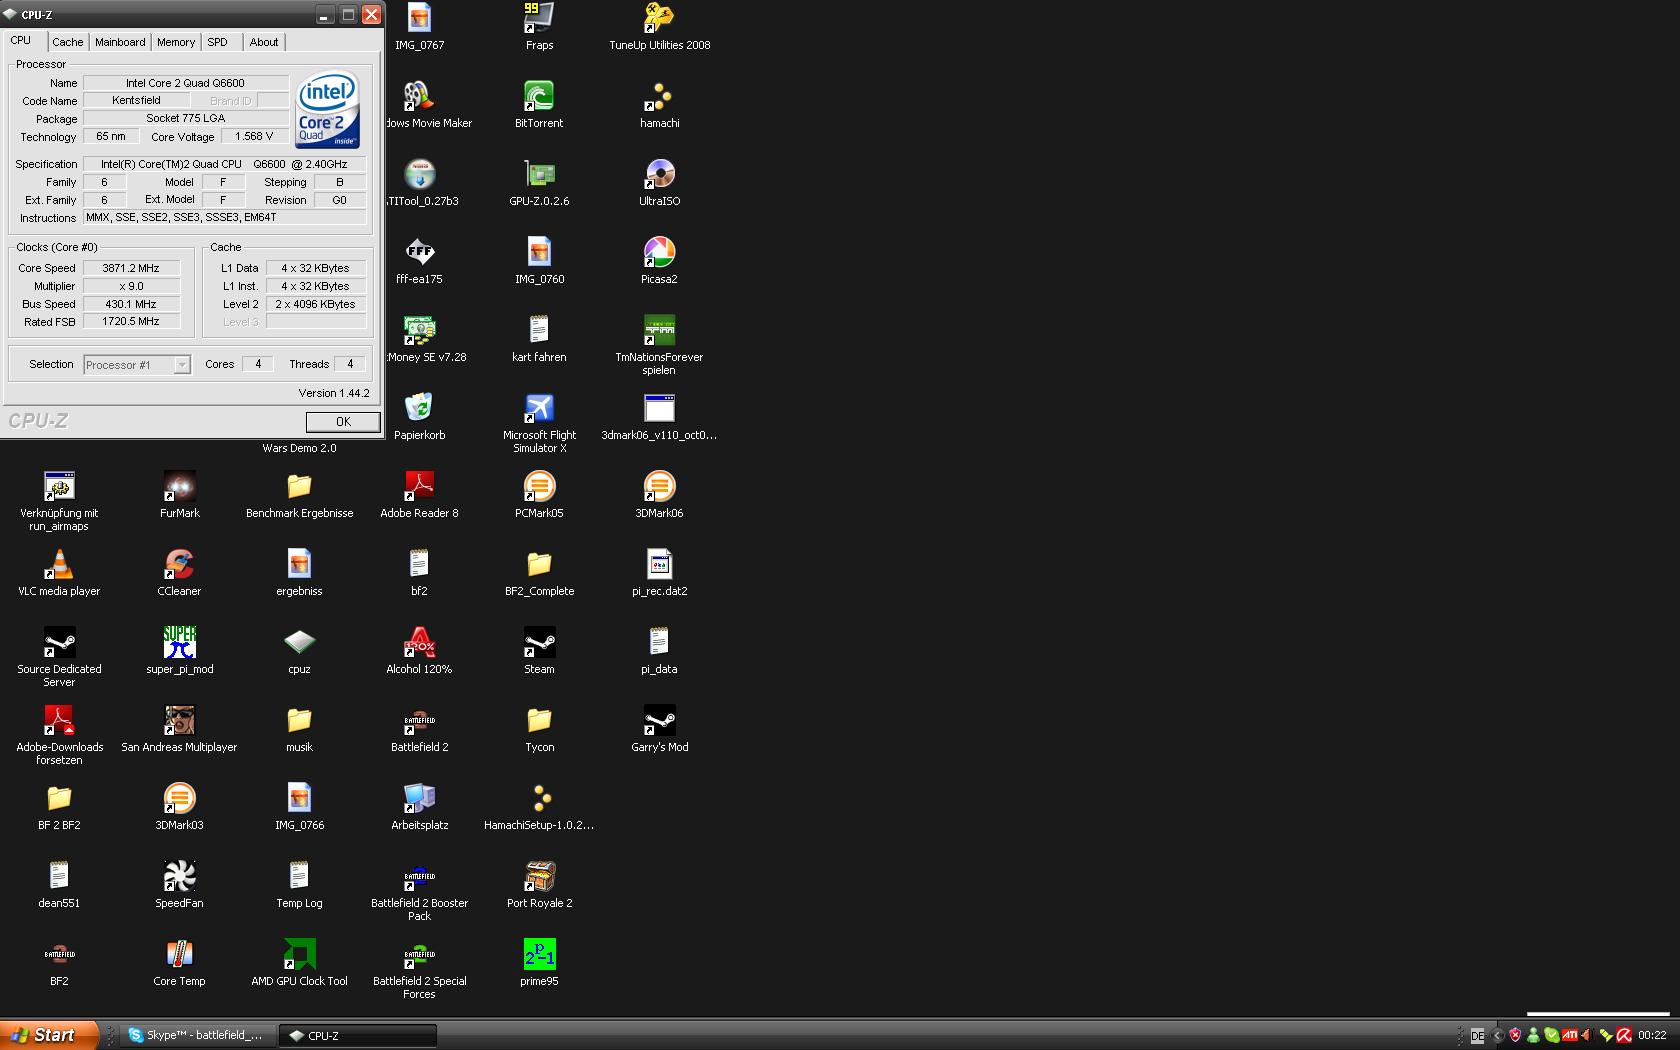Open the Adobe Reader 8 icon
This screenshot has width=1680, height=1050.
419,495
